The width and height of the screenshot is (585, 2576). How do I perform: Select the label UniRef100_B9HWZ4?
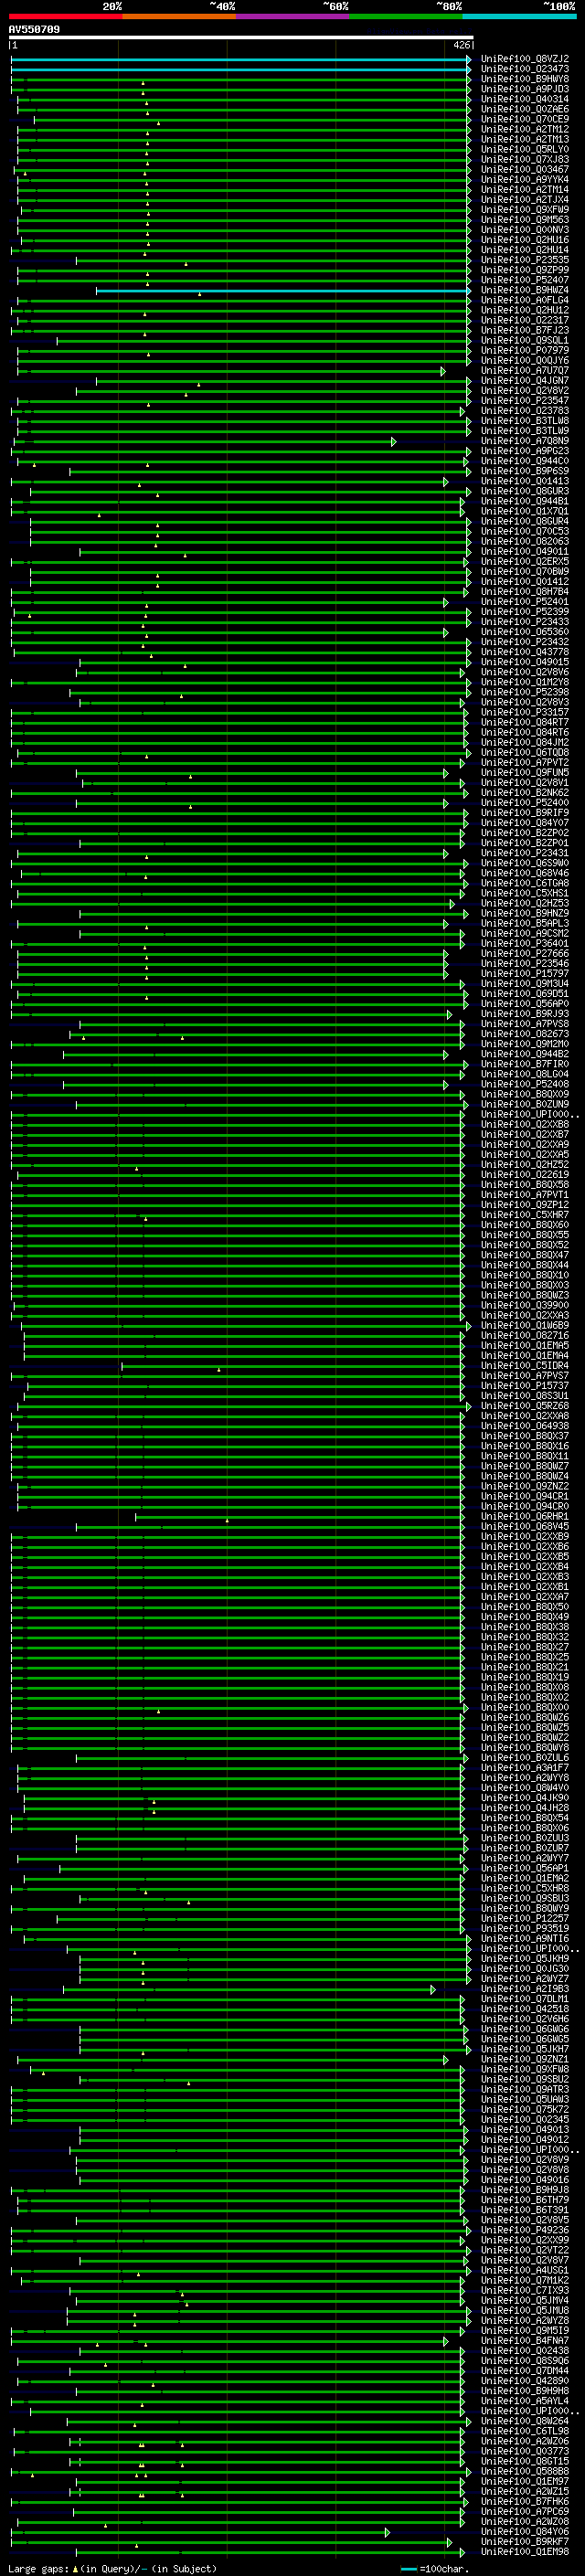525,290
